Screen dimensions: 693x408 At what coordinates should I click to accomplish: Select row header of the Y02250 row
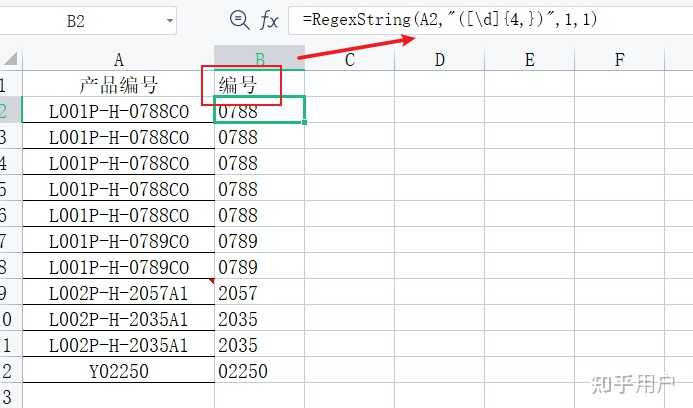[11, 370]
